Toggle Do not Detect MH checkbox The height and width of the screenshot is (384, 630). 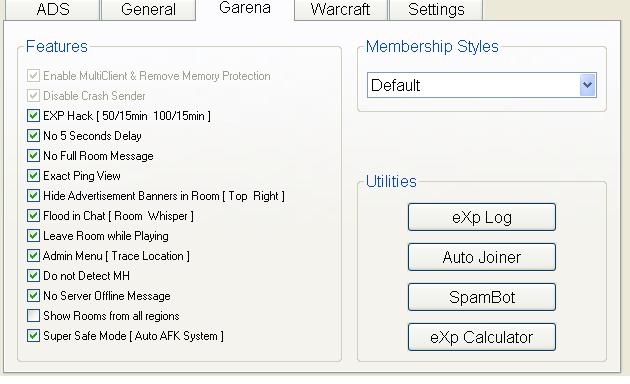[x=33, y=276]
